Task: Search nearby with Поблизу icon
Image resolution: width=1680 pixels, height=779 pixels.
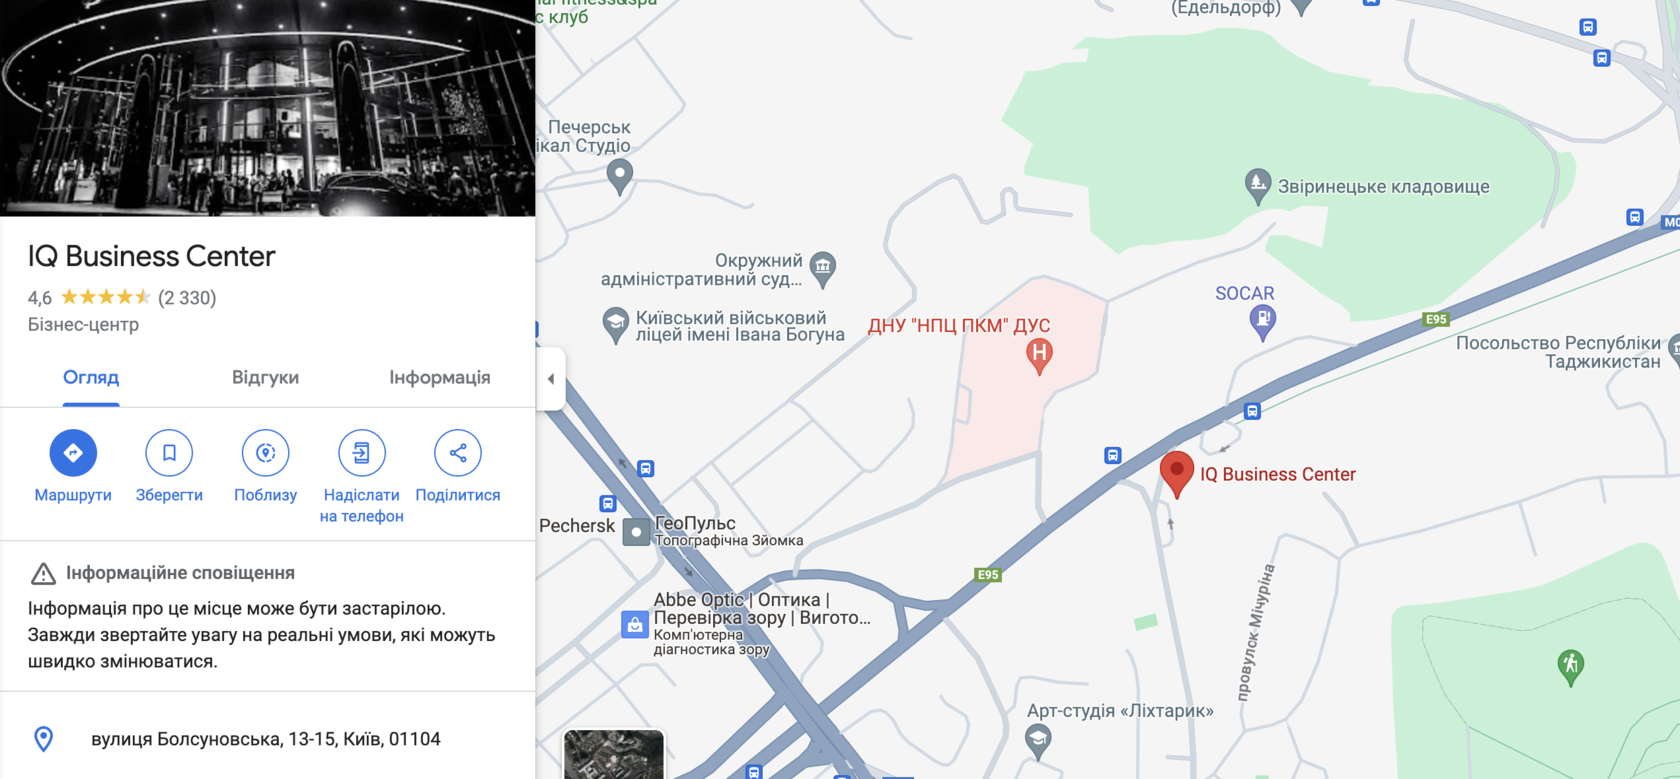Action: (265, 453)
